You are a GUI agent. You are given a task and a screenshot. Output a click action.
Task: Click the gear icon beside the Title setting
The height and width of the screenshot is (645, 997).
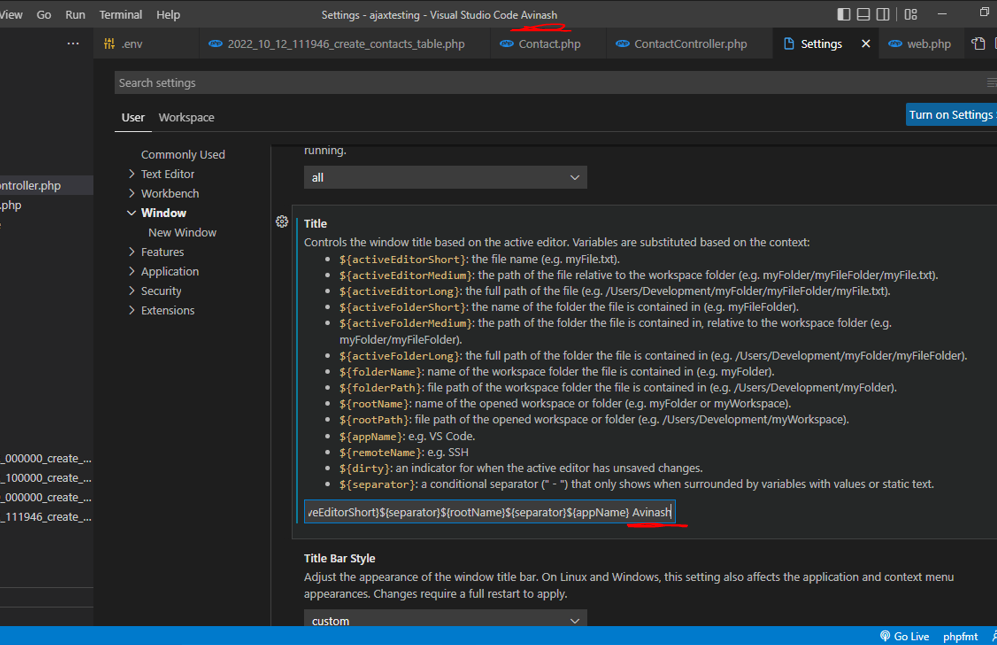point(282,221)
